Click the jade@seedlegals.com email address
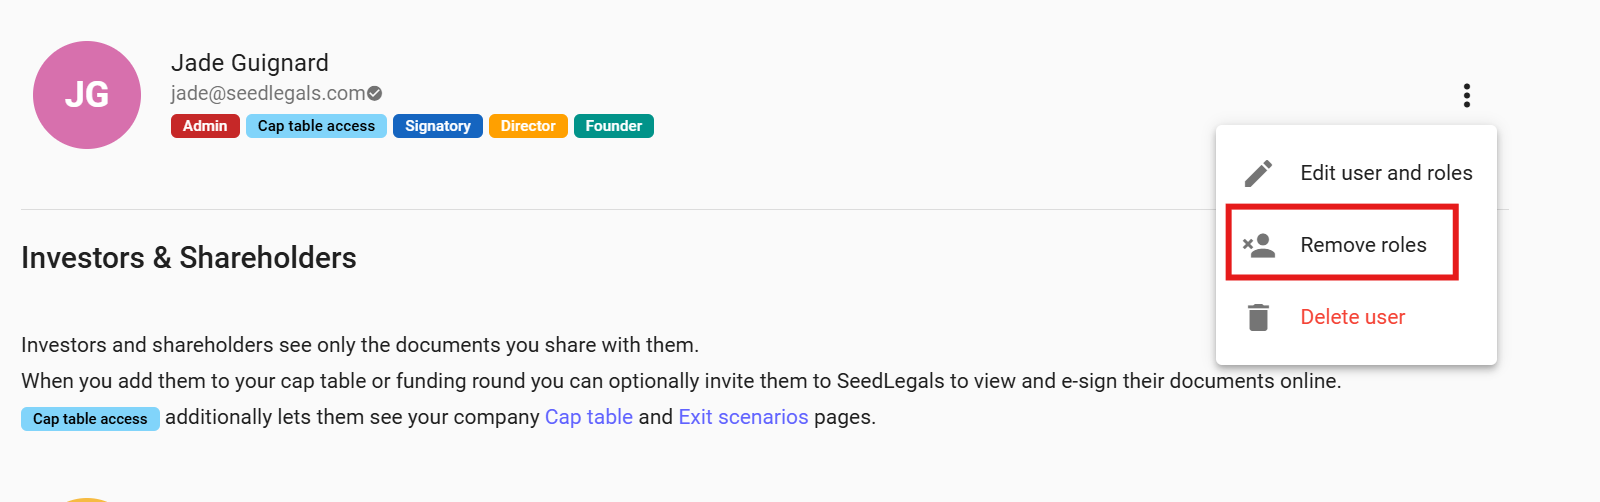Screen dimensions: 1600x502 pos(268,94)
